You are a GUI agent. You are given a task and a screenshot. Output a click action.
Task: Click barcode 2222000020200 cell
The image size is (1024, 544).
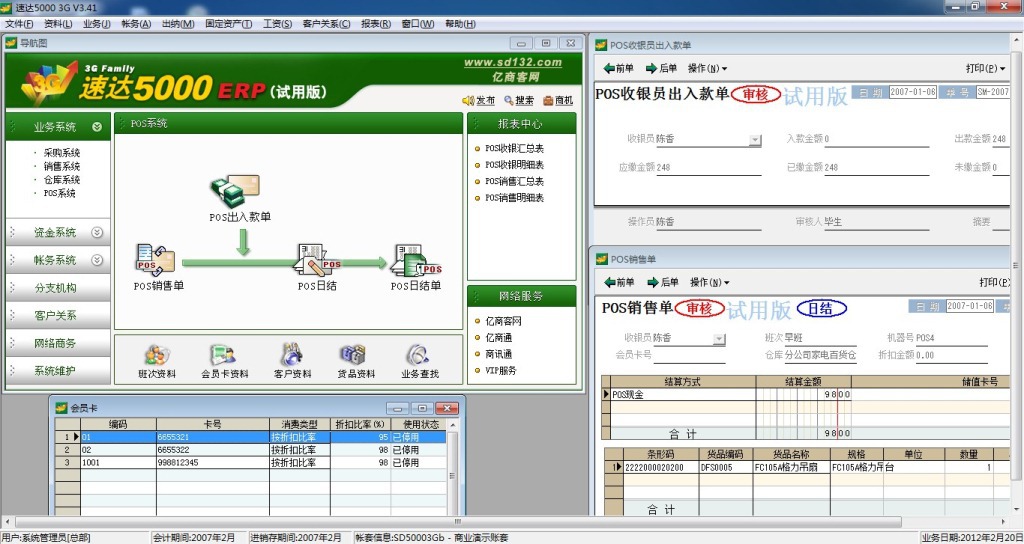pyautogui.click(x=661, y=468)
